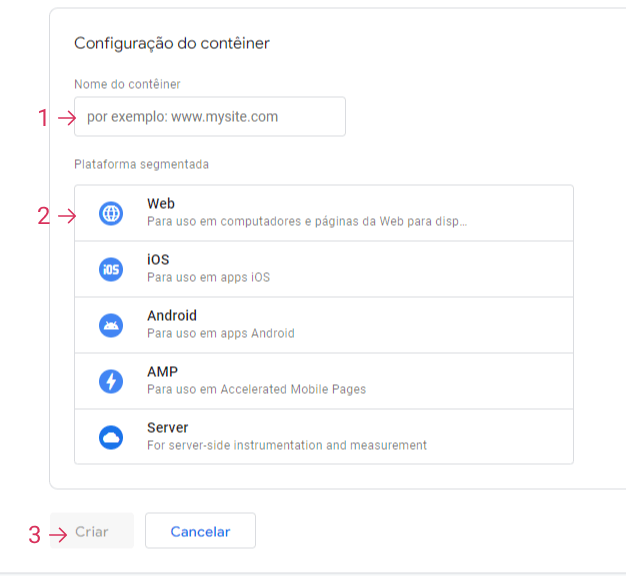Click the Web 'computadores e páginas' description
This screenshot has height=576, width=626.
(307, 221)
